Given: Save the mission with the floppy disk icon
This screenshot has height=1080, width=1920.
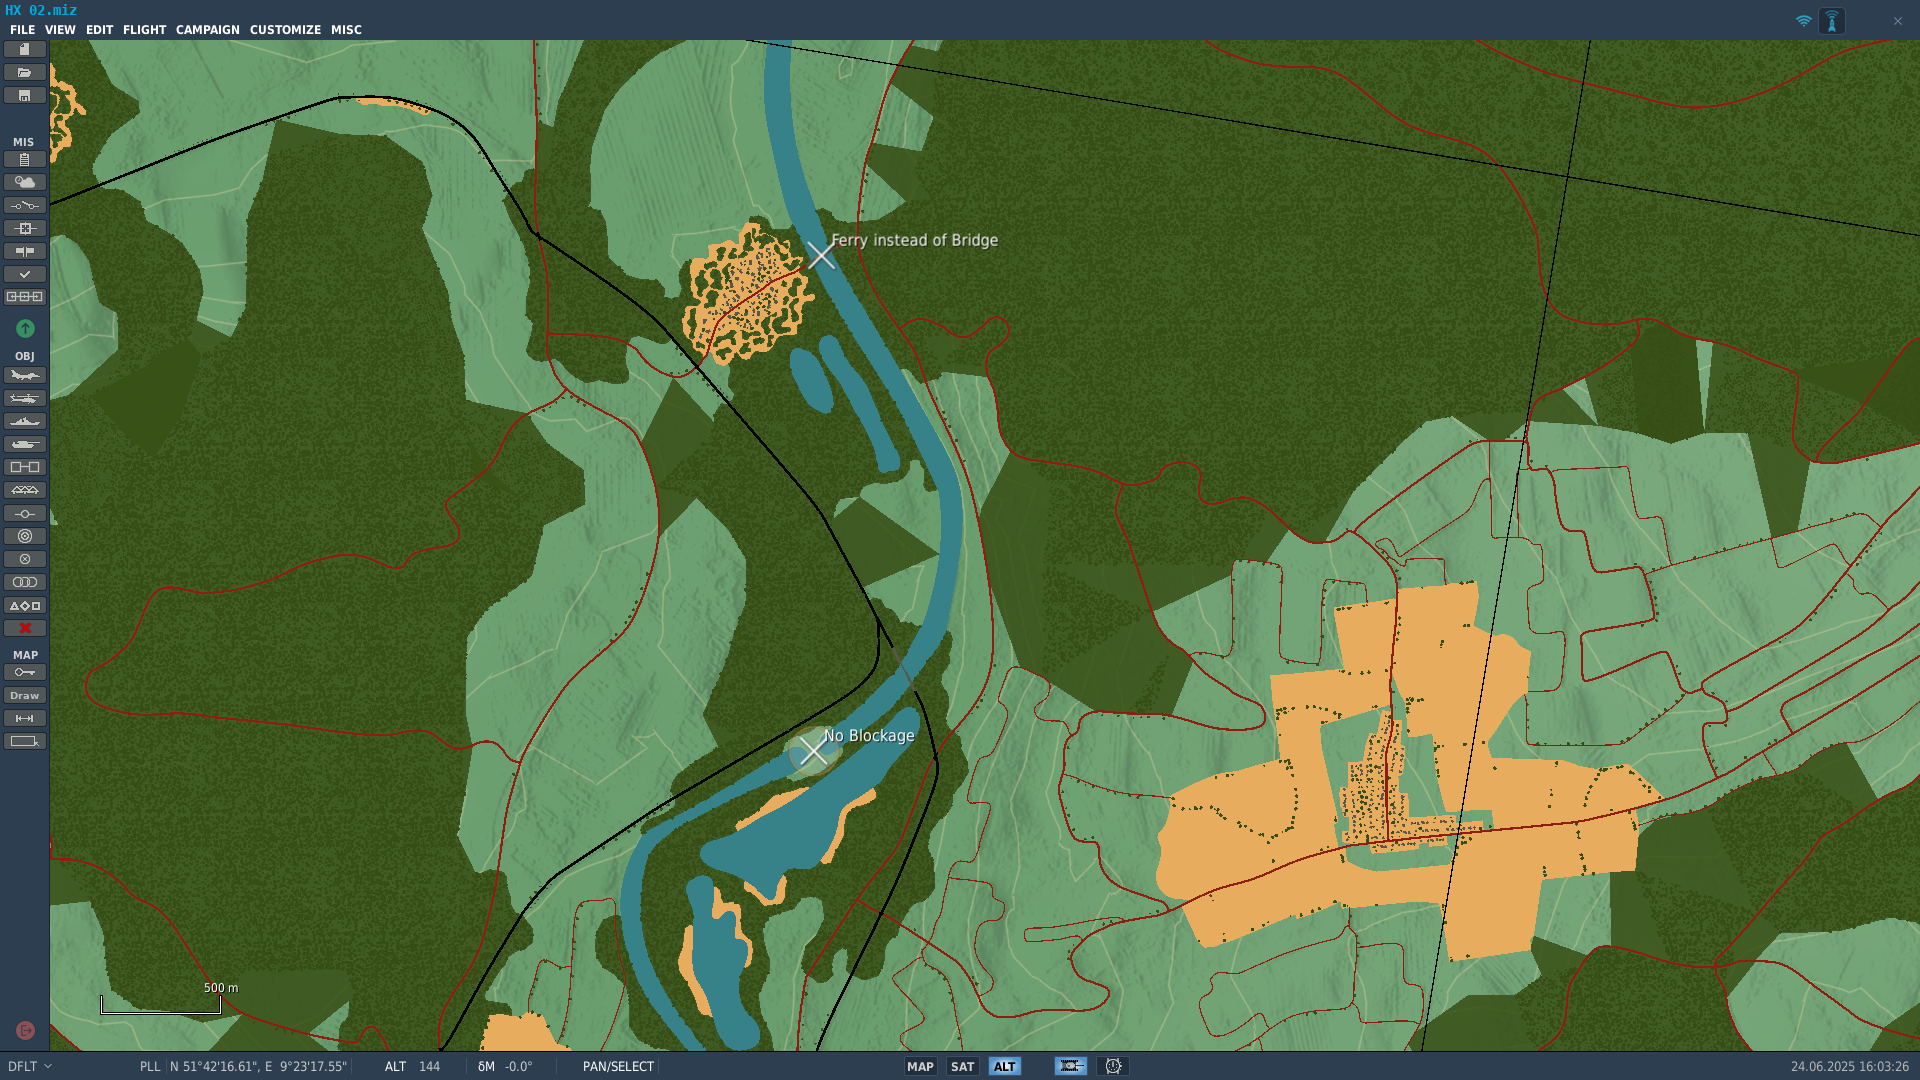Looking at the screenshot, I should click(x=24, y=95).
